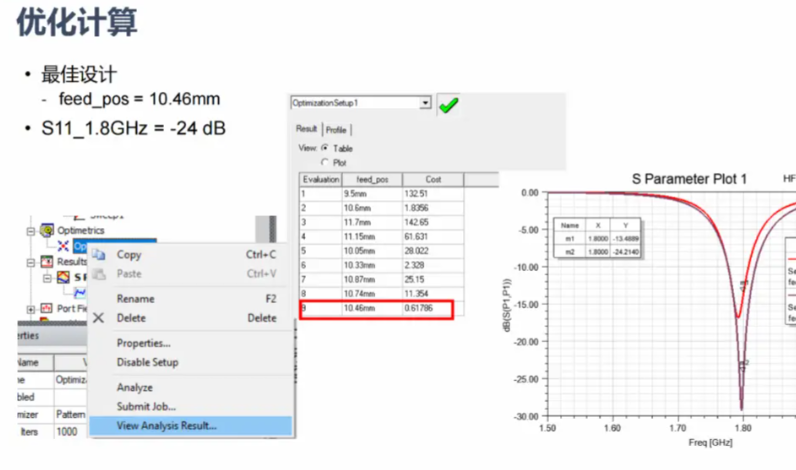Choose View Analysis Result from context menu
Screen dimensions: 796x470
click(166, 426)
